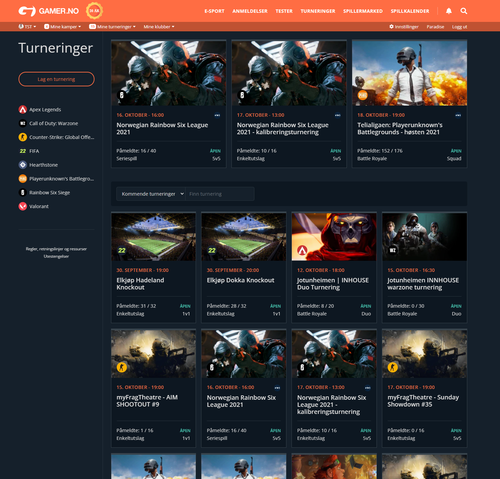Open the Paradise profile link
500x479 pixels.
(435, 27)
